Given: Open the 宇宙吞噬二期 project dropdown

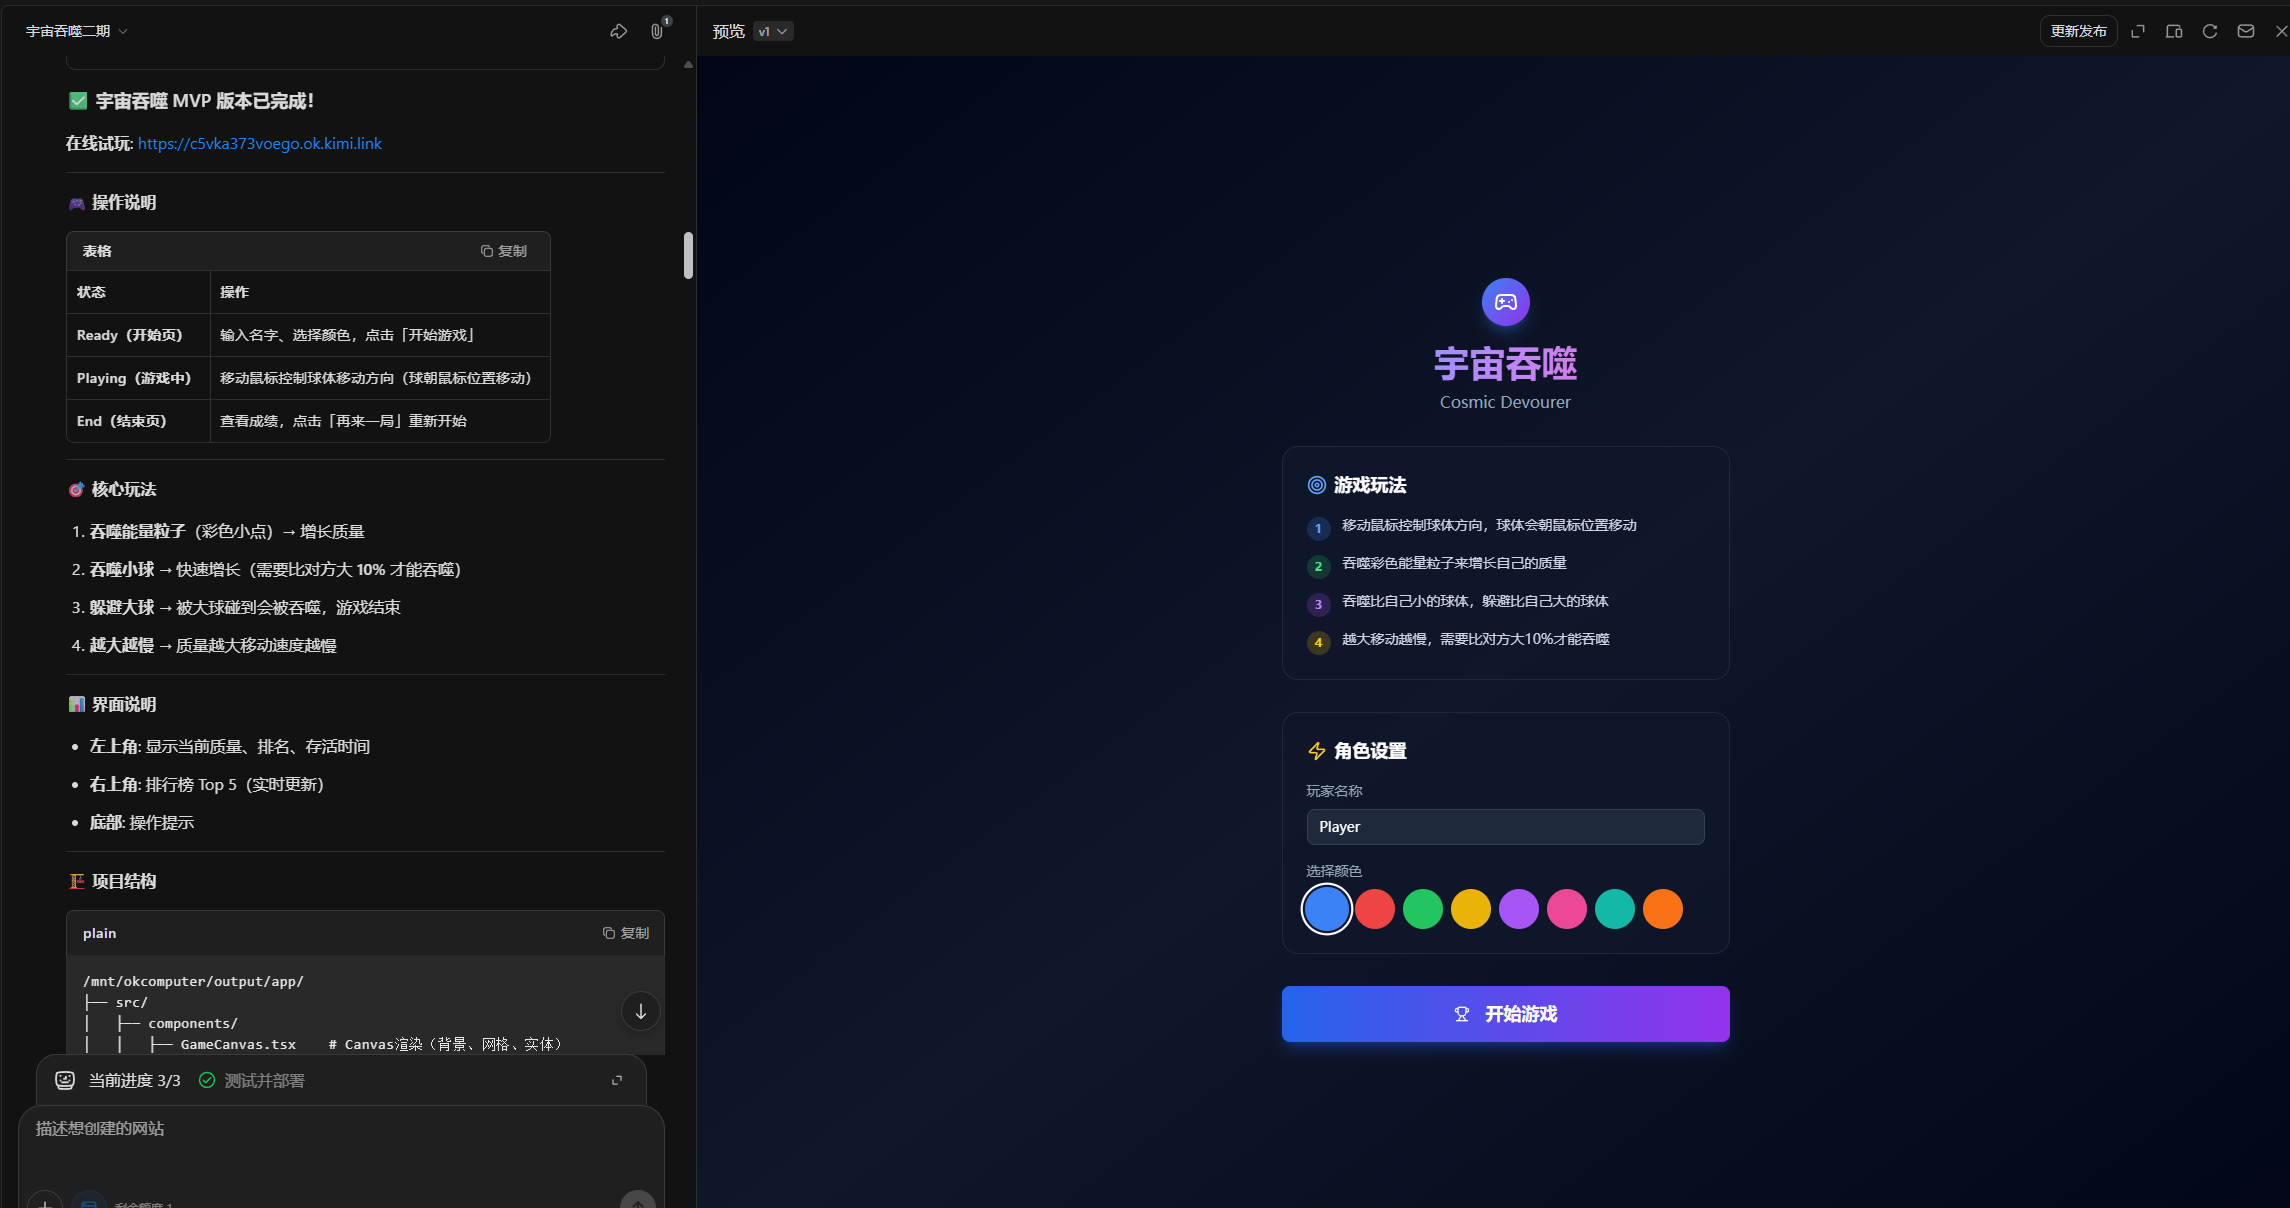Looking at the screenshot, I should (x=76, y=31).
